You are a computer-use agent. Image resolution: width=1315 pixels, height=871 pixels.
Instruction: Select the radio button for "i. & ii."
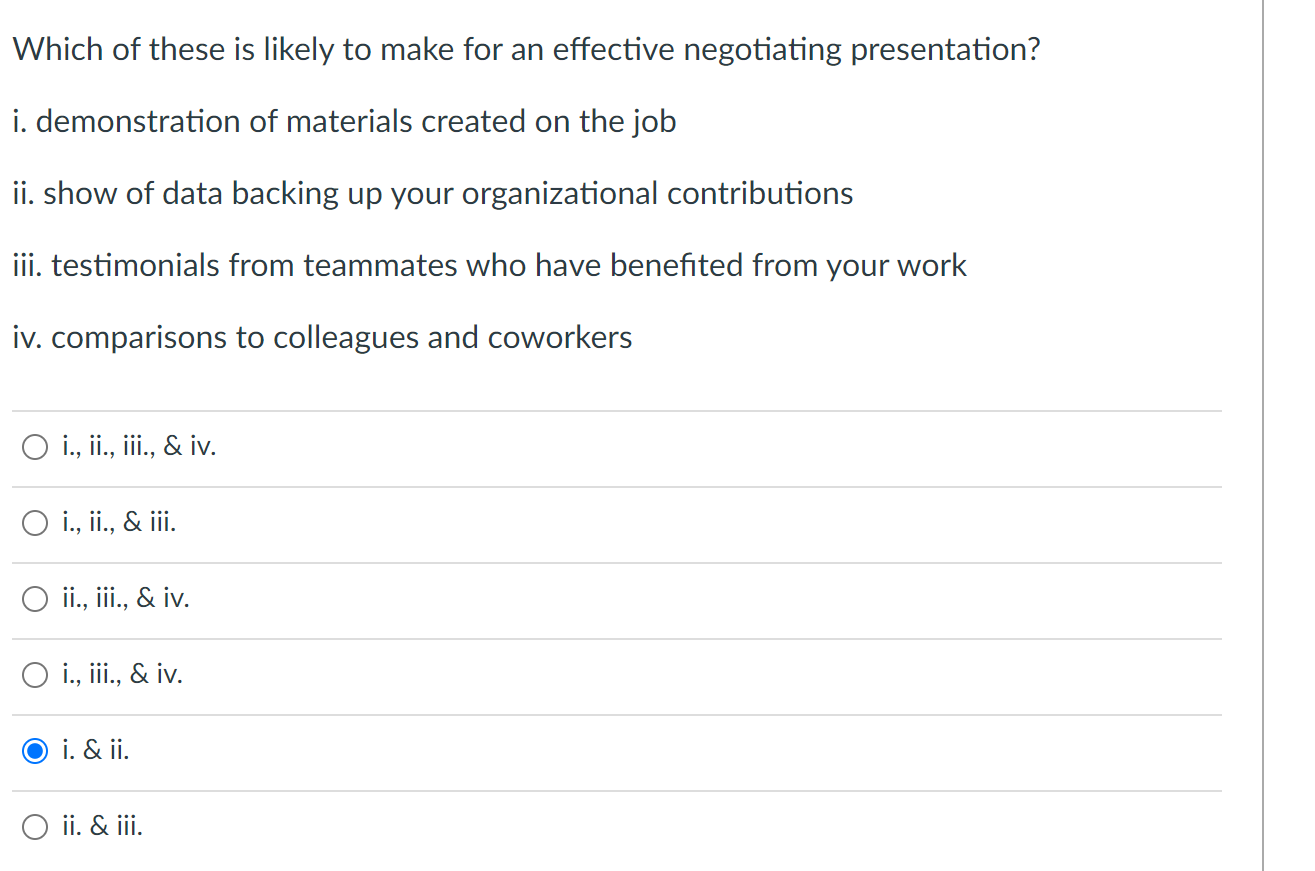coord(34,750)
